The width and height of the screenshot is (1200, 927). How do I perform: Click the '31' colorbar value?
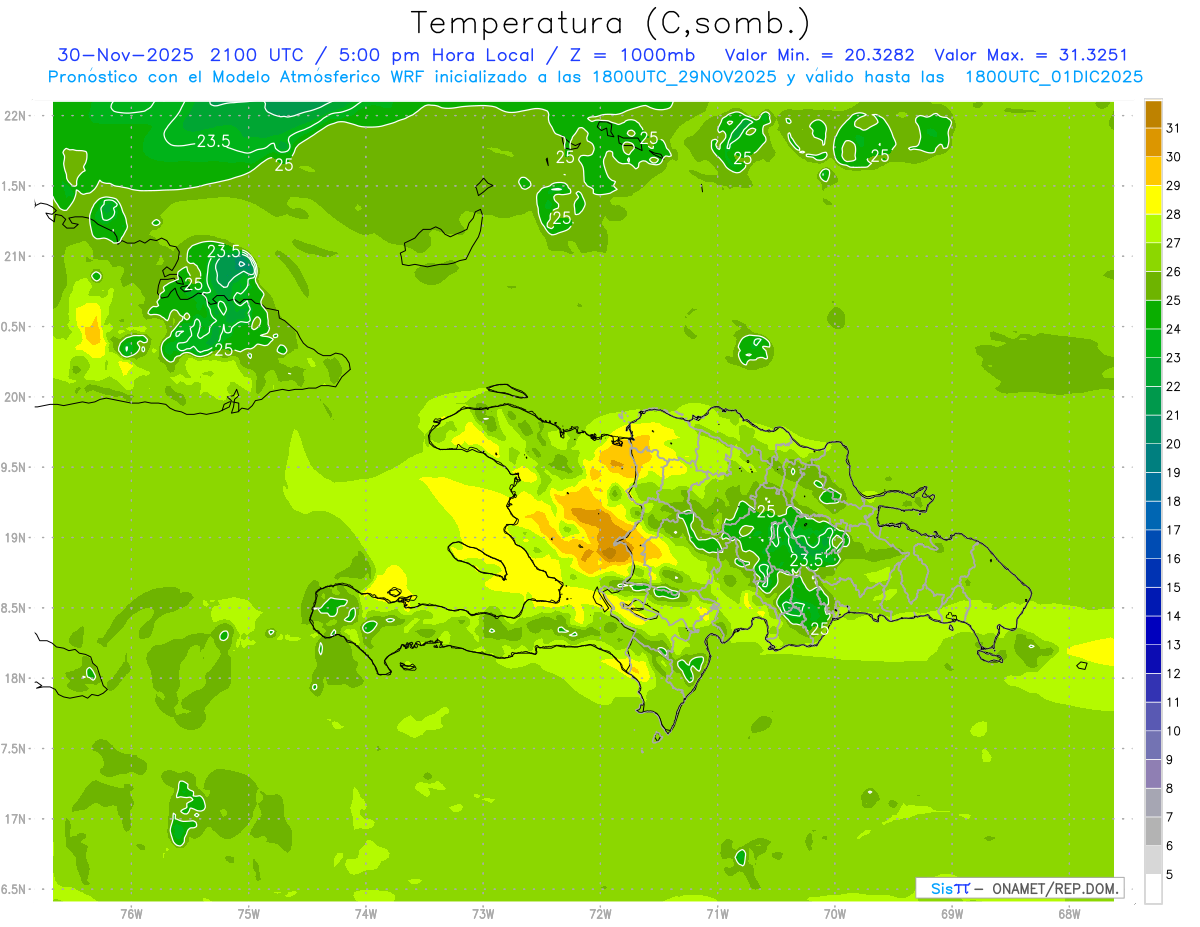click(x=1174, y=128)
